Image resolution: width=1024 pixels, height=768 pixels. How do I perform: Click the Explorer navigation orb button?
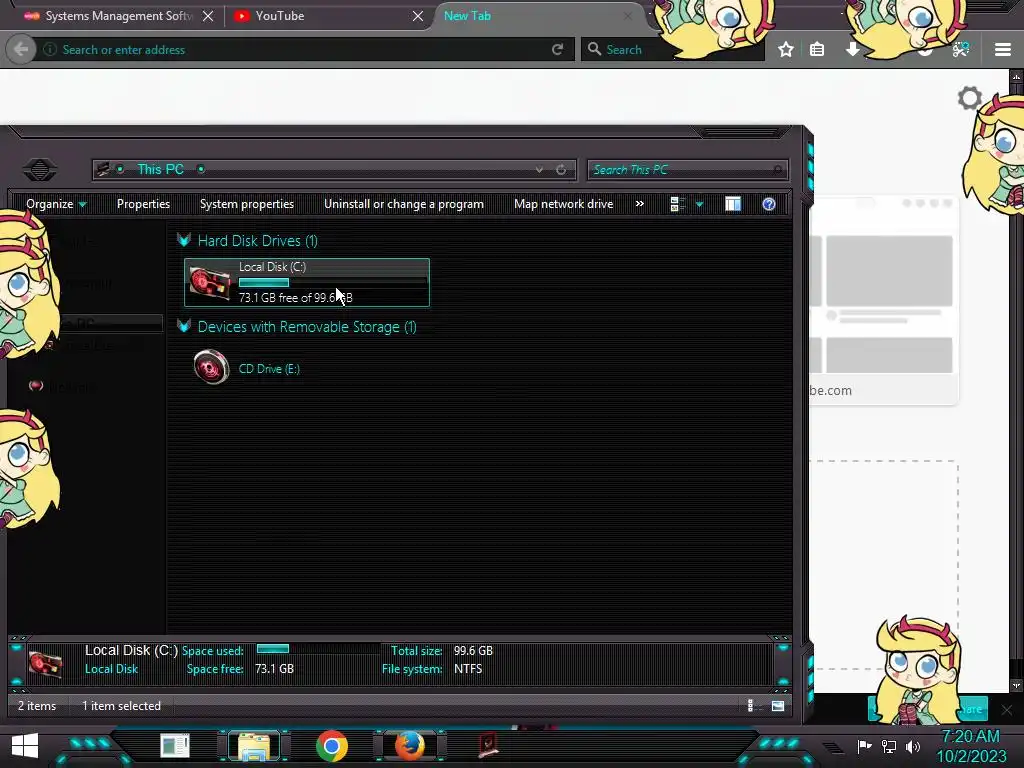40,170
